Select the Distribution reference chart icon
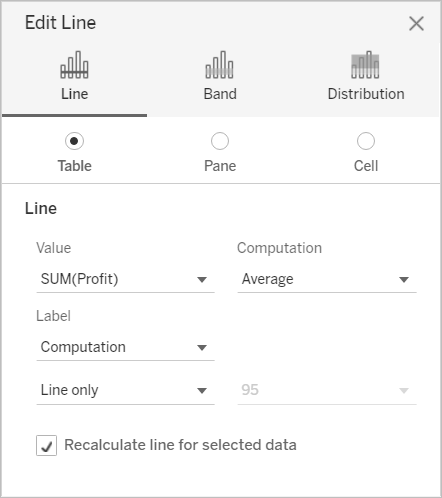The width and height of the screenshot is (442, 498). (365, 65)
